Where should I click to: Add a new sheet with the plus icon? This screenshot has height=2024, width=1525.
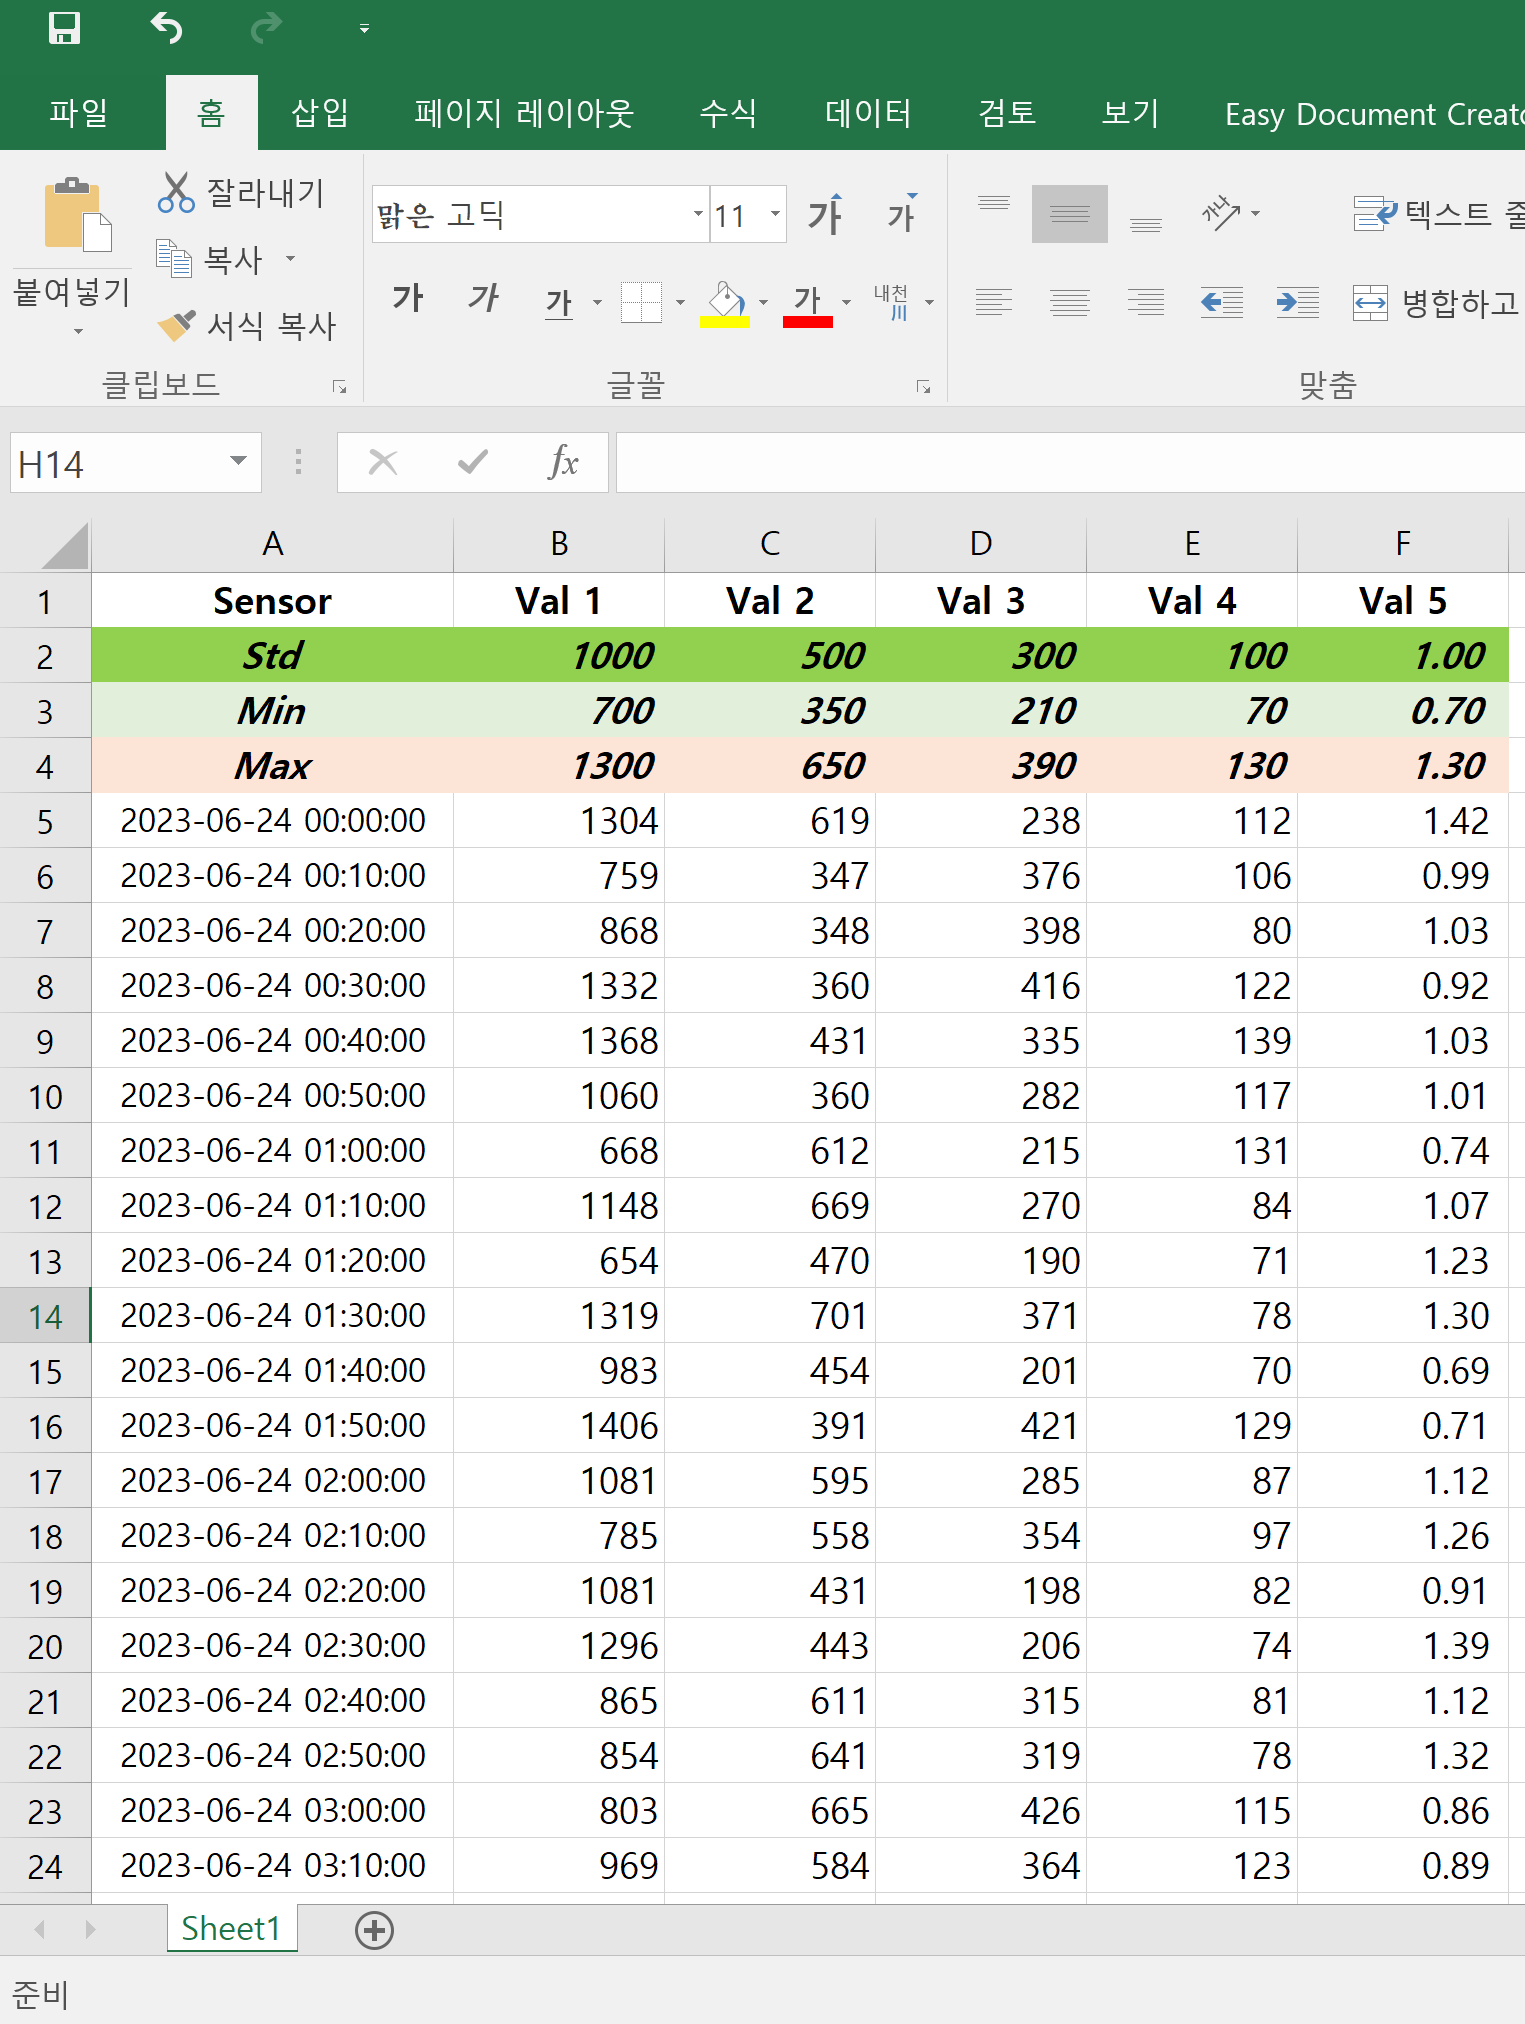point(375,1930)
